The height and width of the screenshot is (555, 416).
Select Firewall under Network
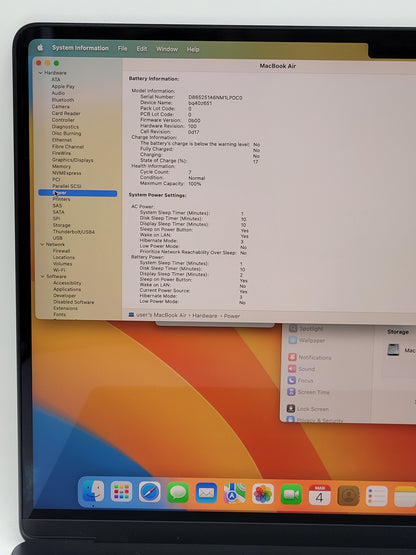click(61, 251)
